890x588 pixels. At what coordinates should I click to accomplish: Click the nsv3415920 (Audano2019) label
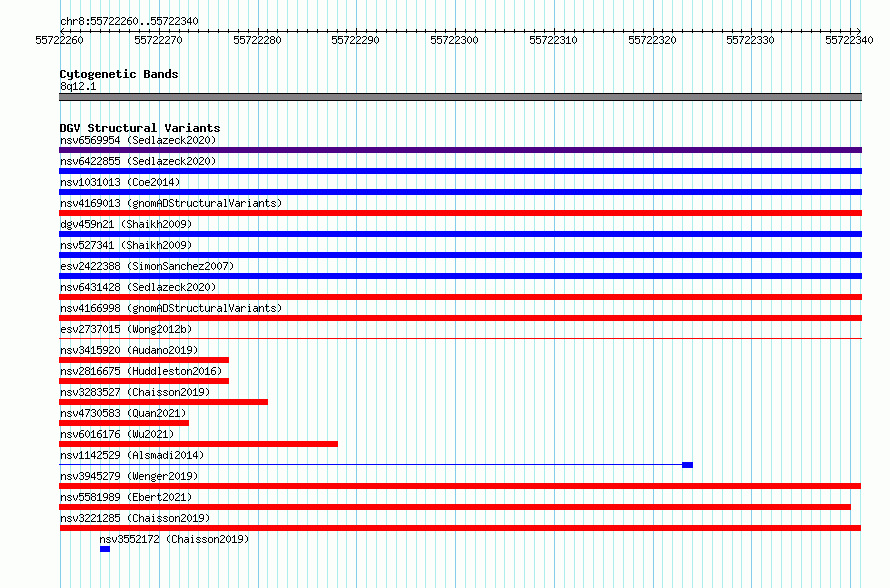point(129,350)
